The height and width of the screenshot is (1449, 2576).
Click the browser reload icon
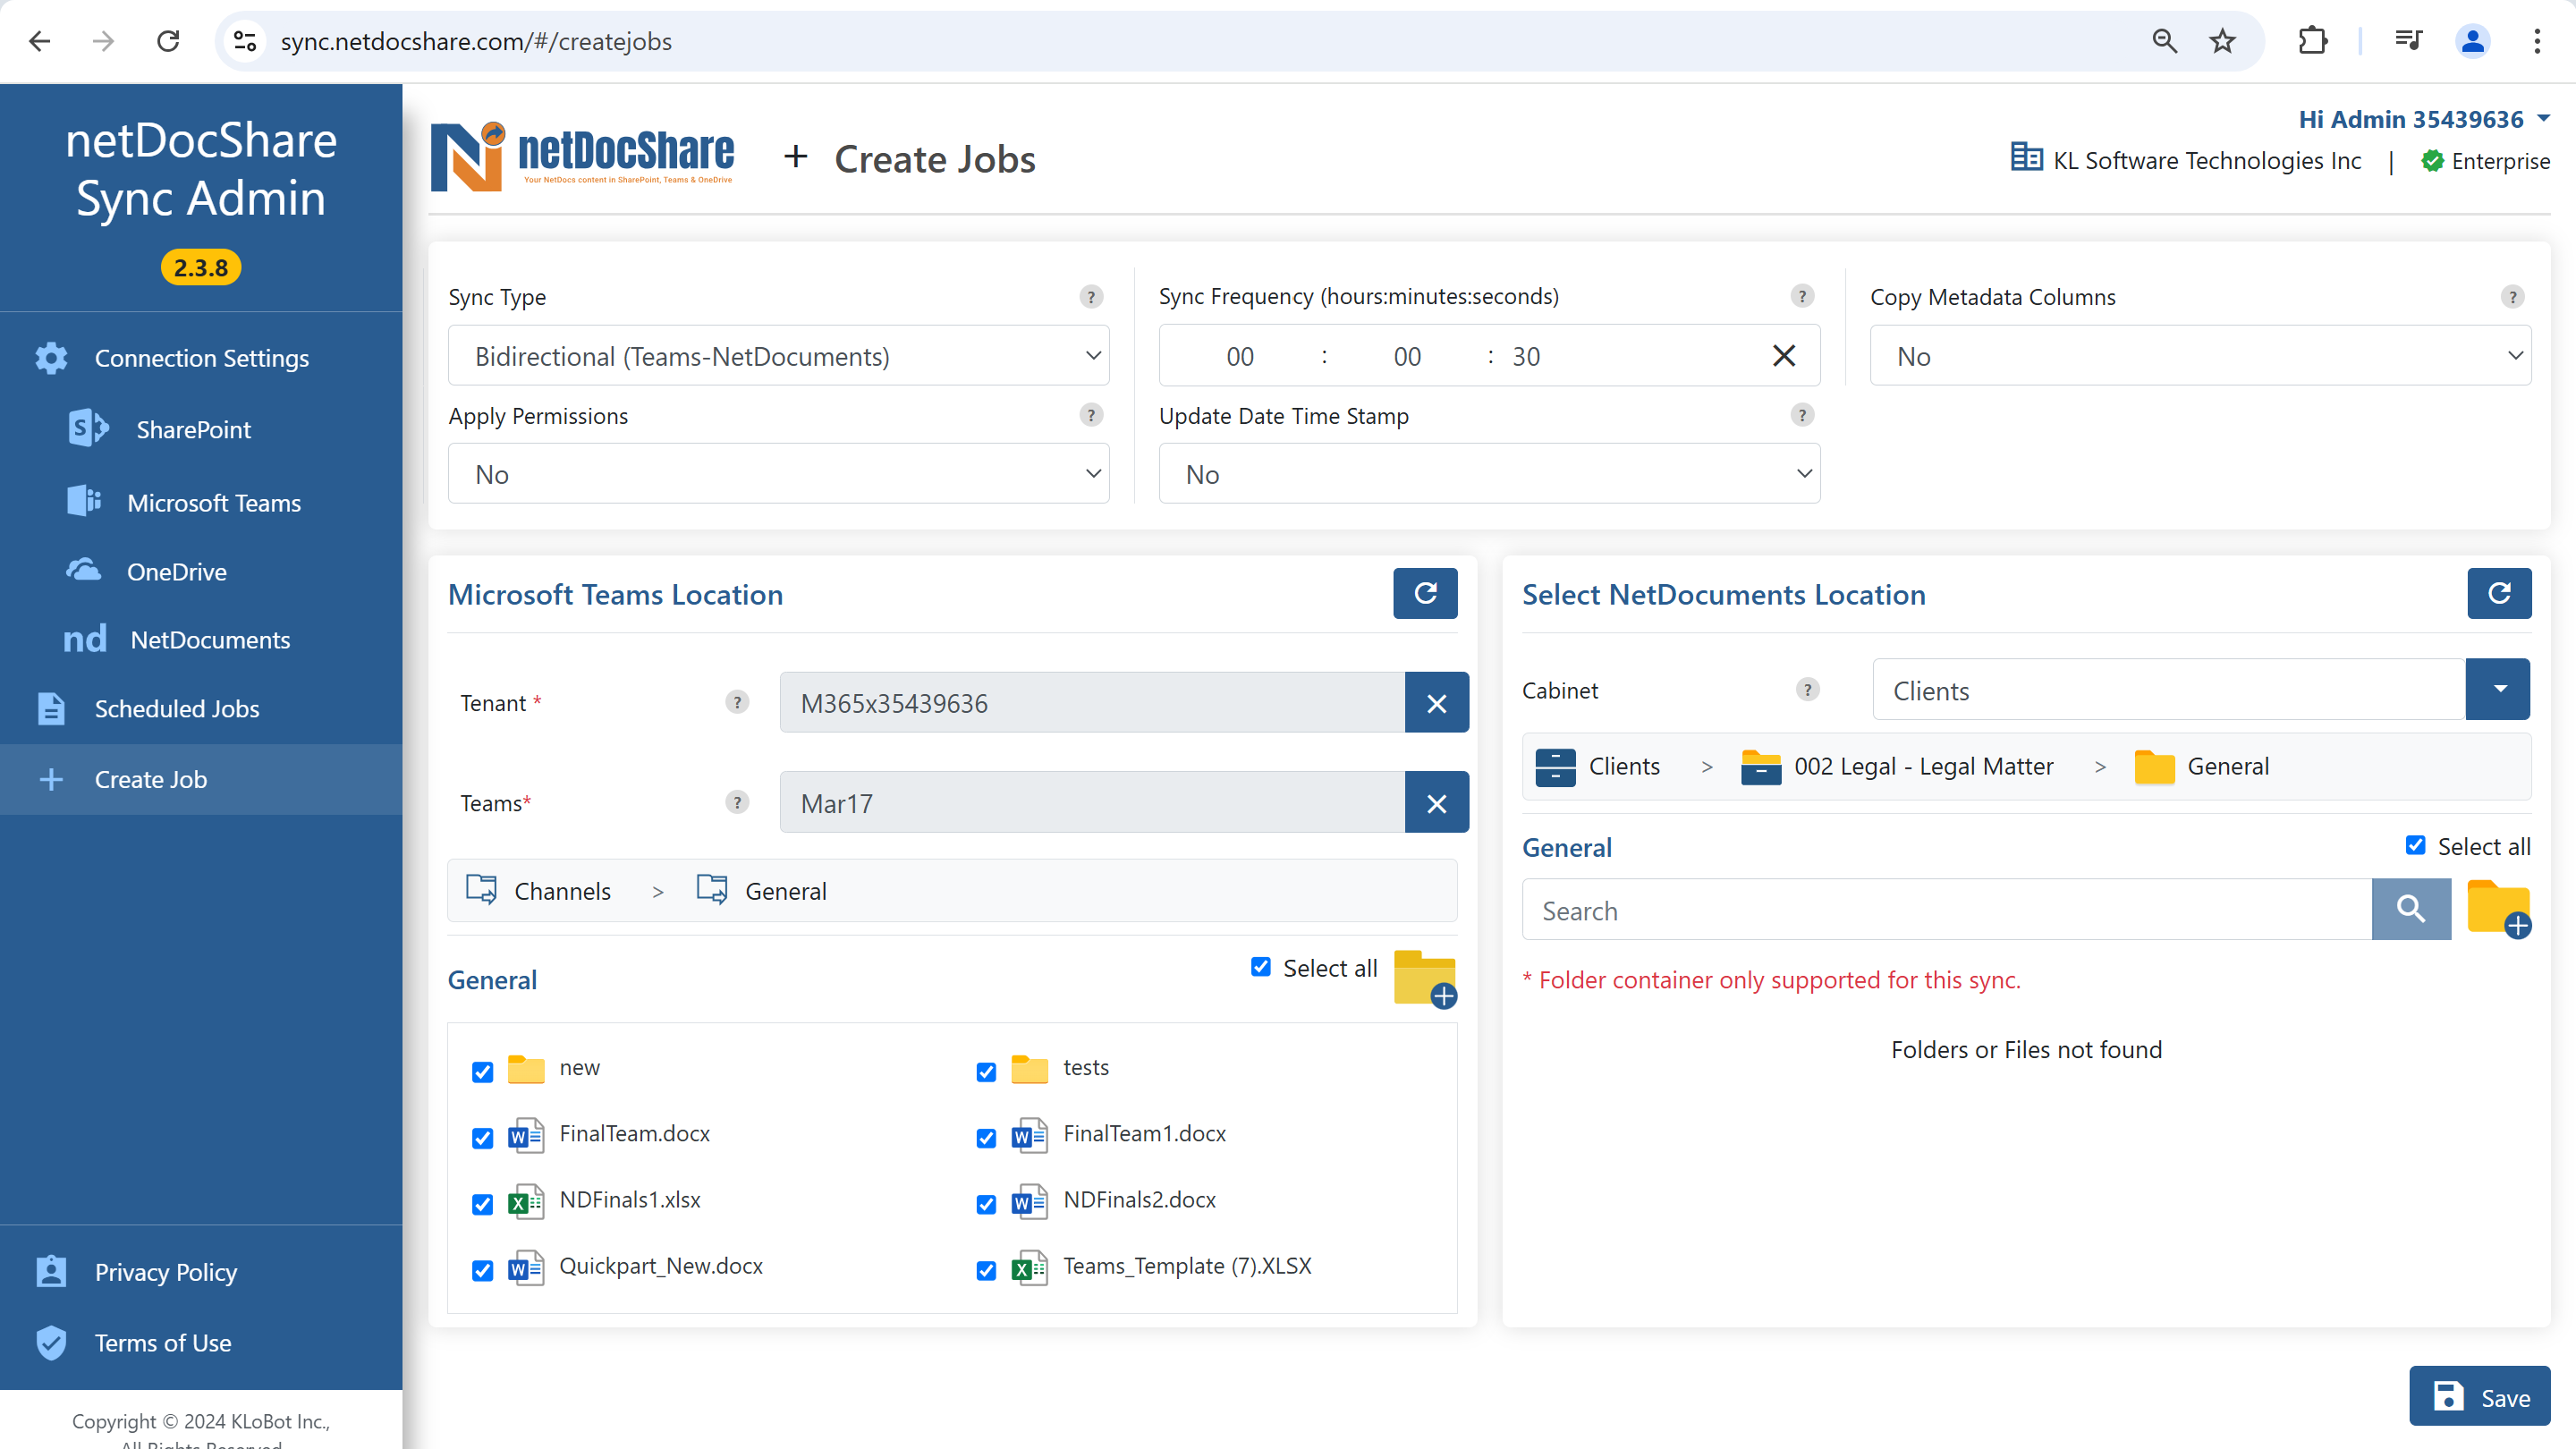click(168, 41)
